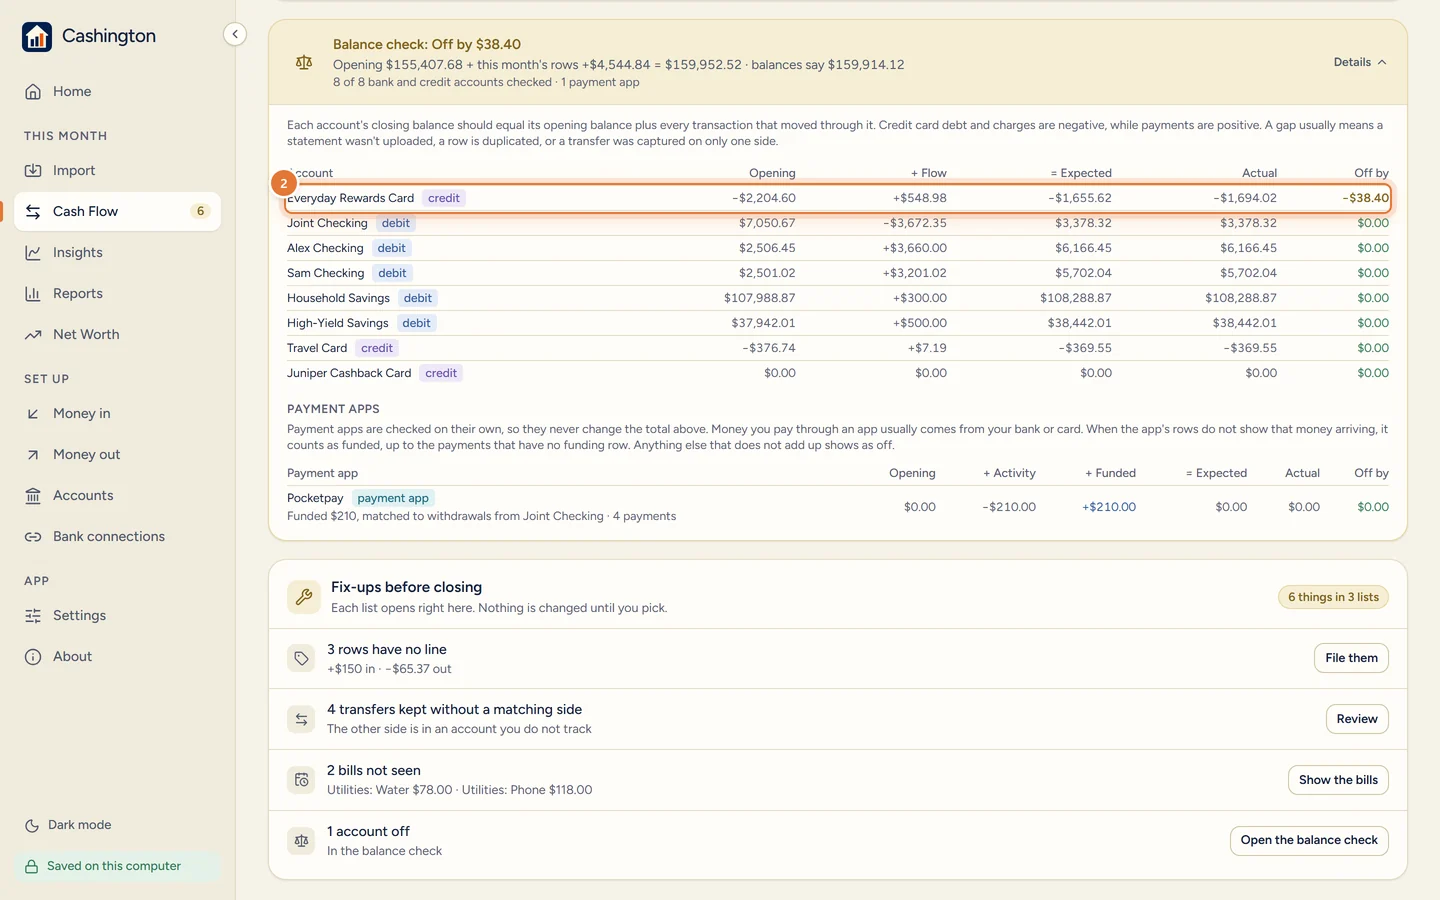Click the Money in arrow icon
This screenshot has width=1440, height=900.
33,413
